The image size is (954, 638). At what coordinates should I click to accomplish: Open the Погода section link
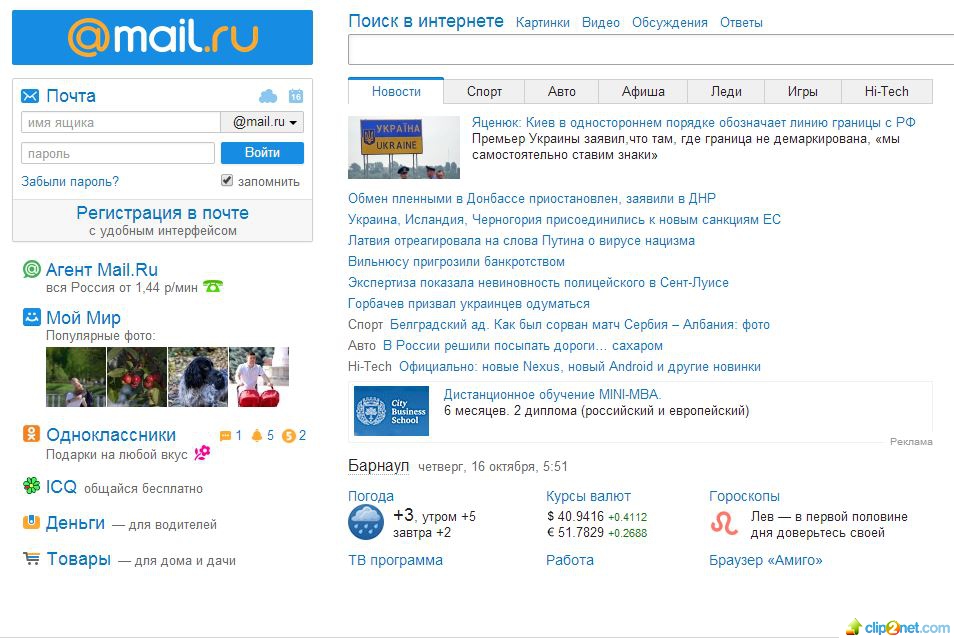371,496
